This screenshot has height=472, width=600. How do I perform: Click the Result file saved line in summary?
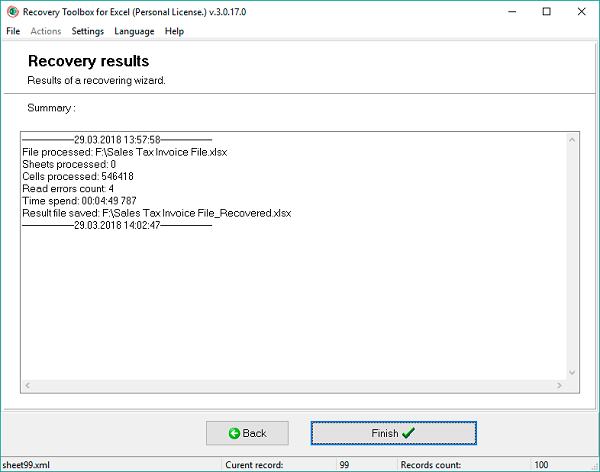(x=157, y=213)
